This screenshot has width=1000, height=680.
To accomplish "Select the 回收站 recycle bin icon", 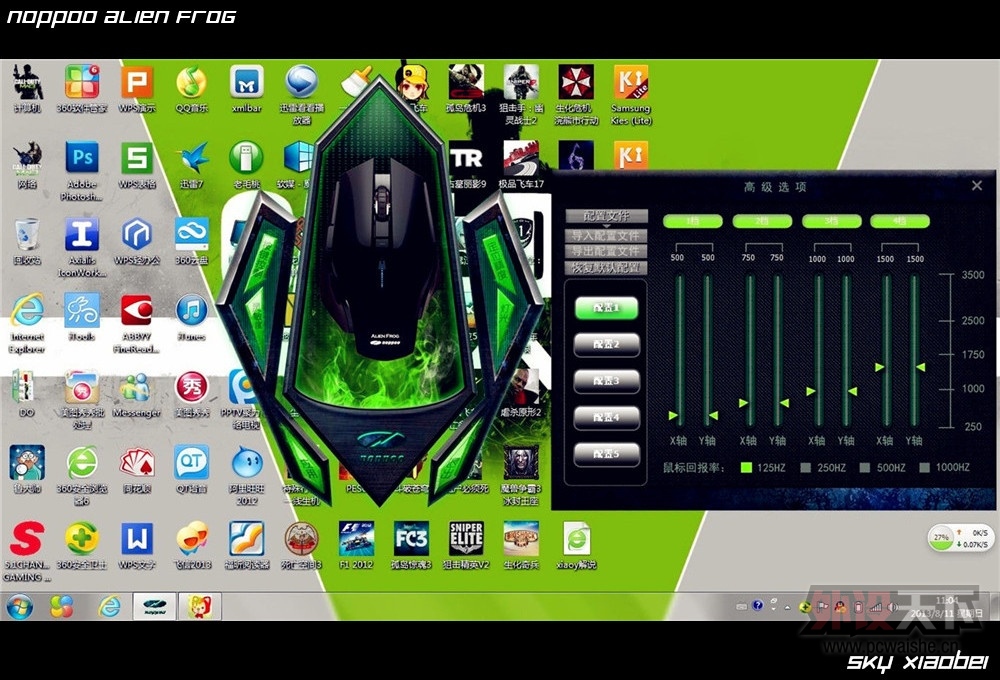I will click(x=27, y=241).
